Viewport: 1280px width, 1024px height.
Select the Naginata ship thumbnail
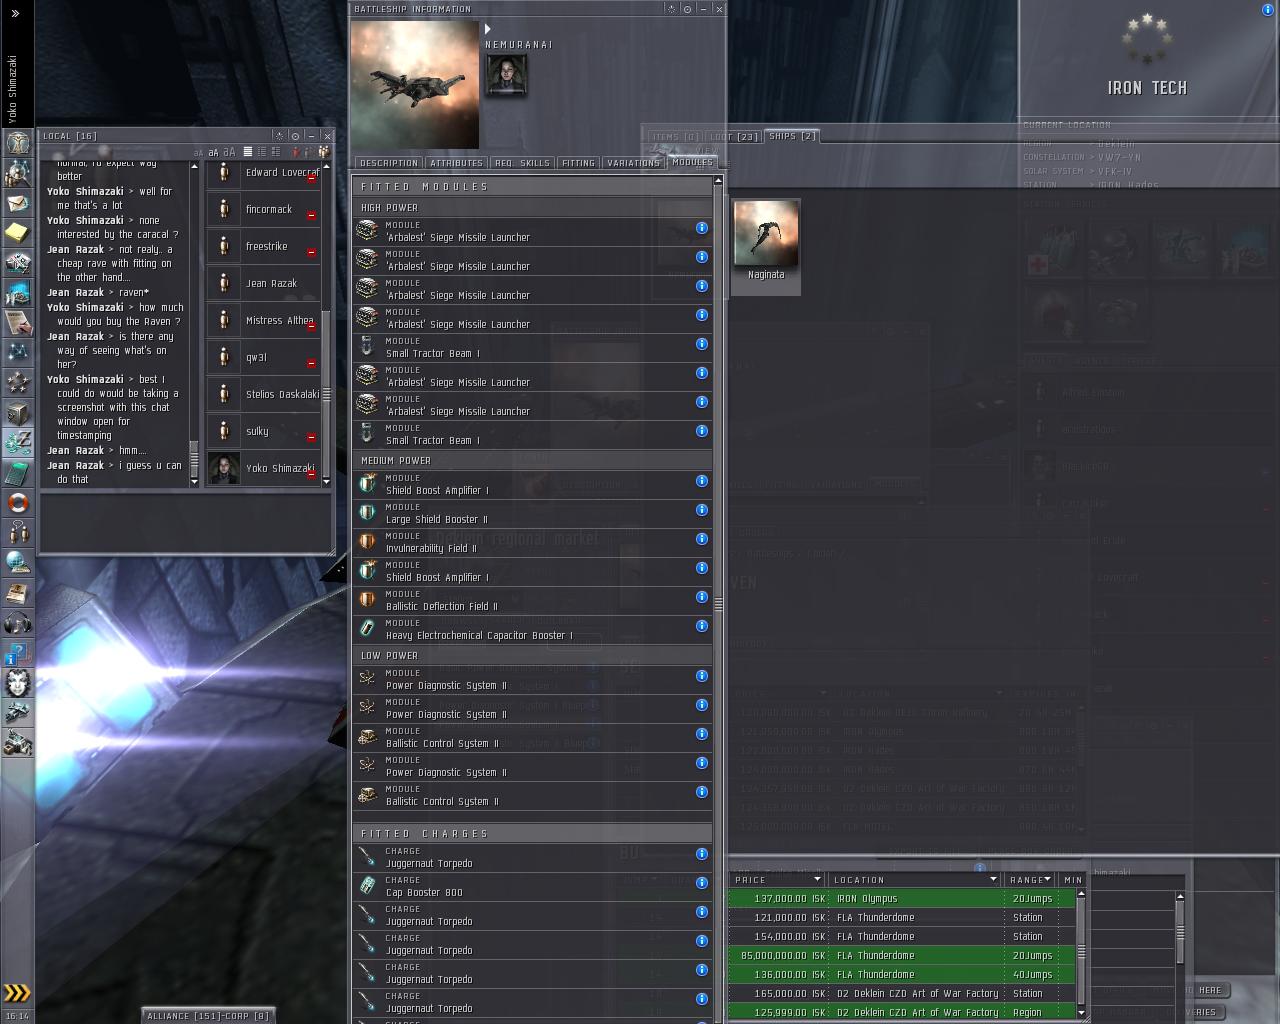click(x=766, y=246)
